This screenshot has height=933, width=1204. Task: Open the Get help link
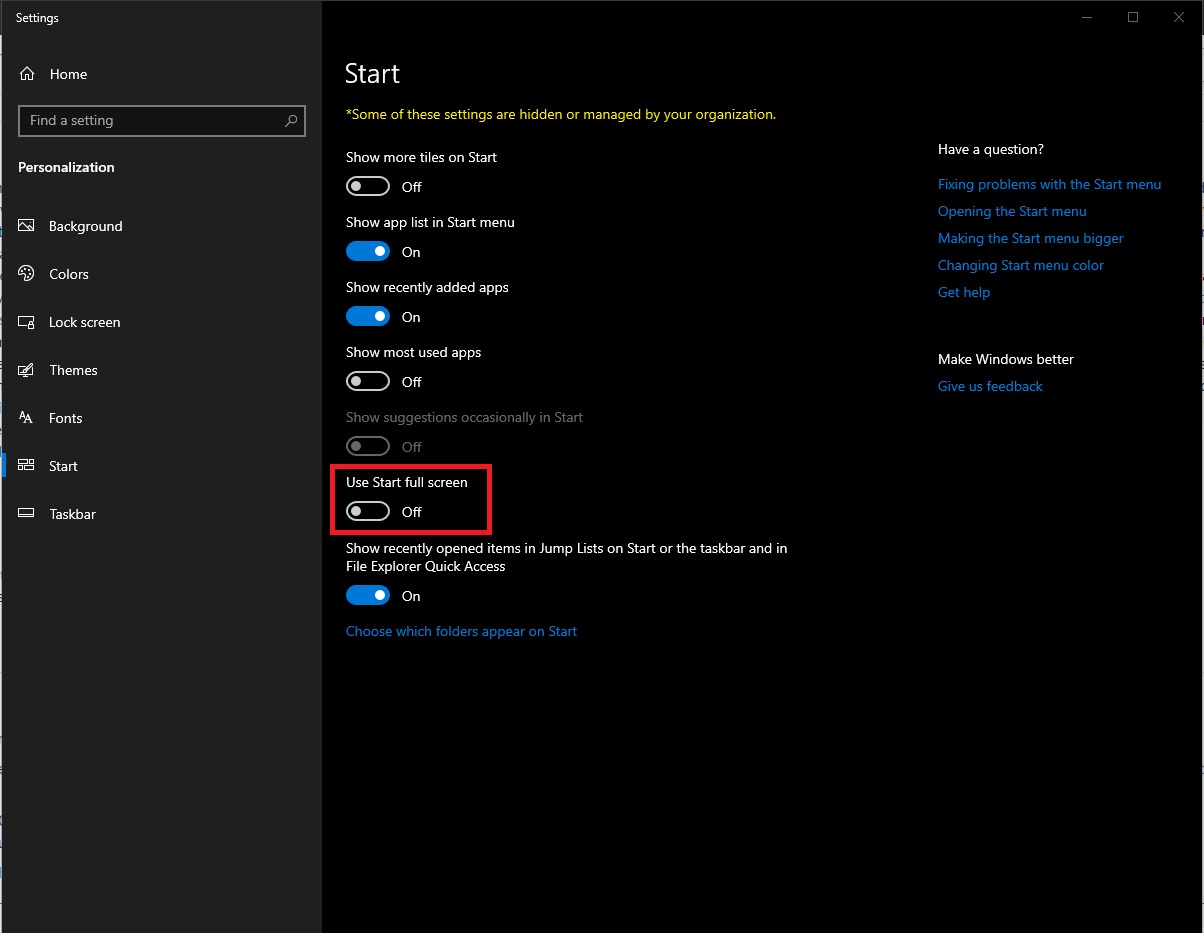tap(963, 292)
